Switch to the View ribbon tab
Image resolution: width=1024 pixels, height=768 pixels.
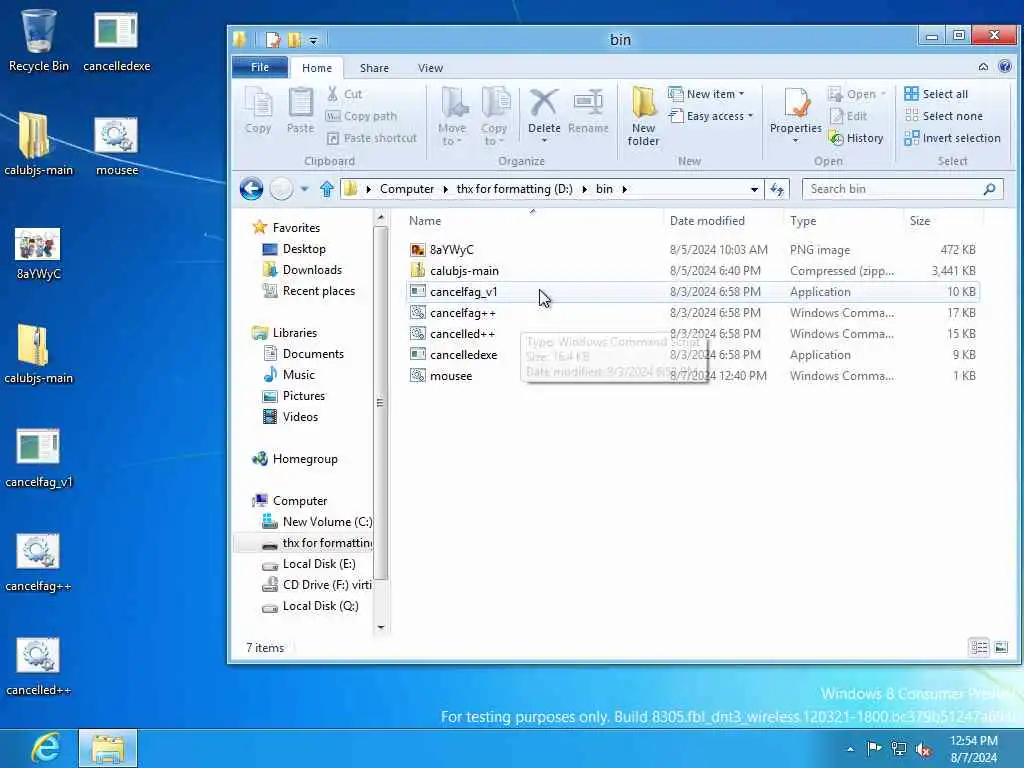pos(430,67)
